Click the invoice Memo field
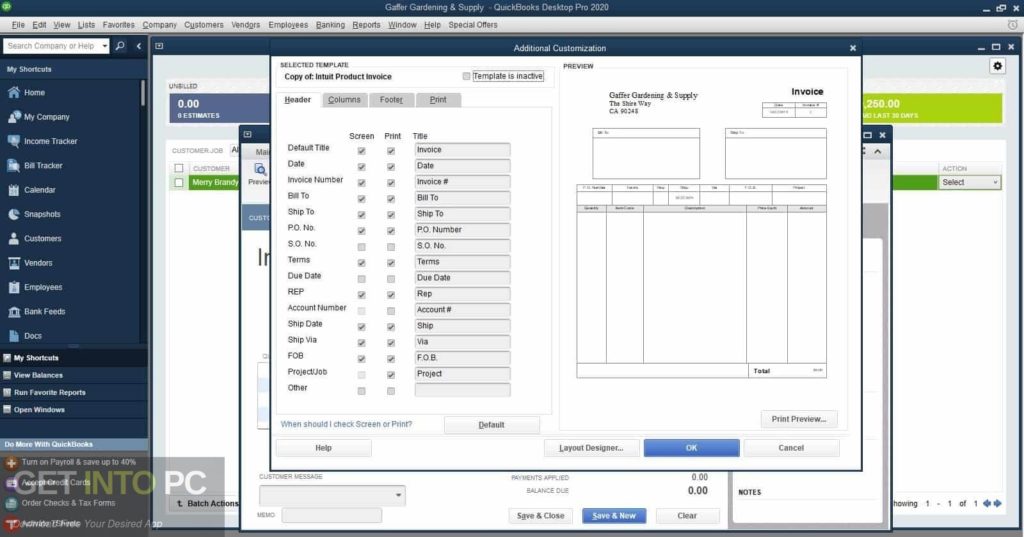The image size is (1024, 537). coord(332,515)
